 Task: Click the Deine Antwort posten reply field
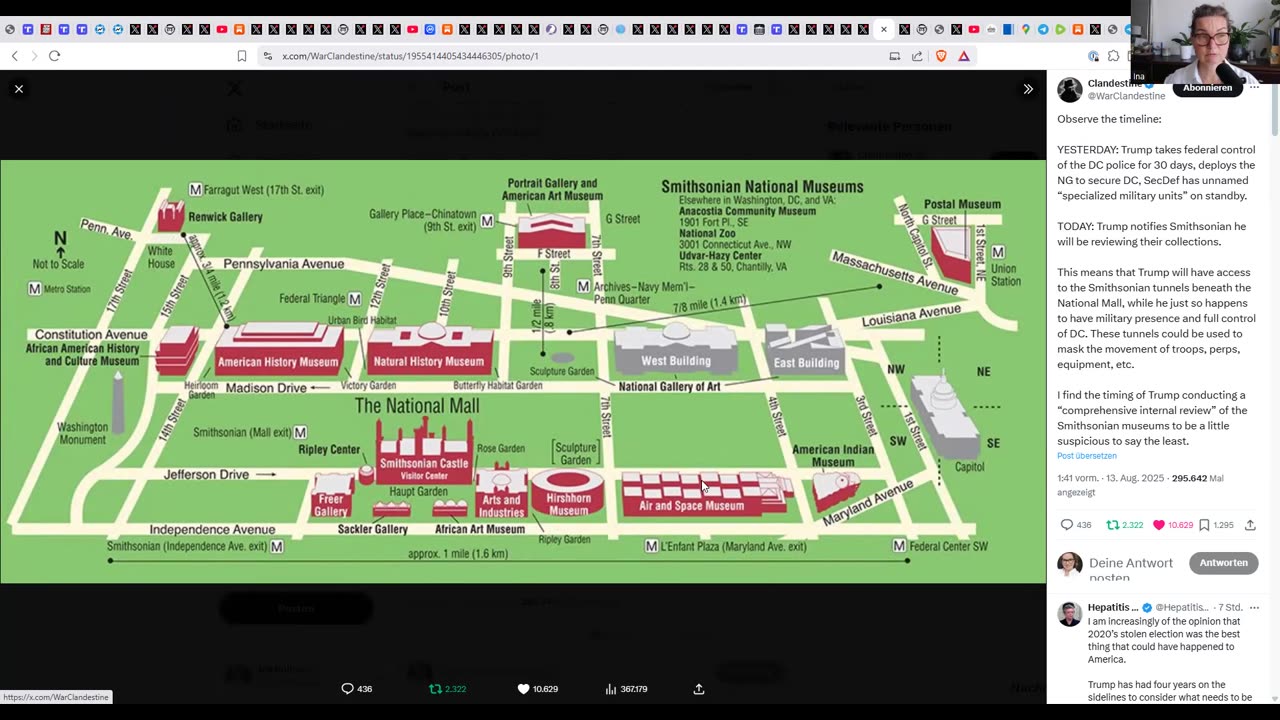pos(1131,570)
